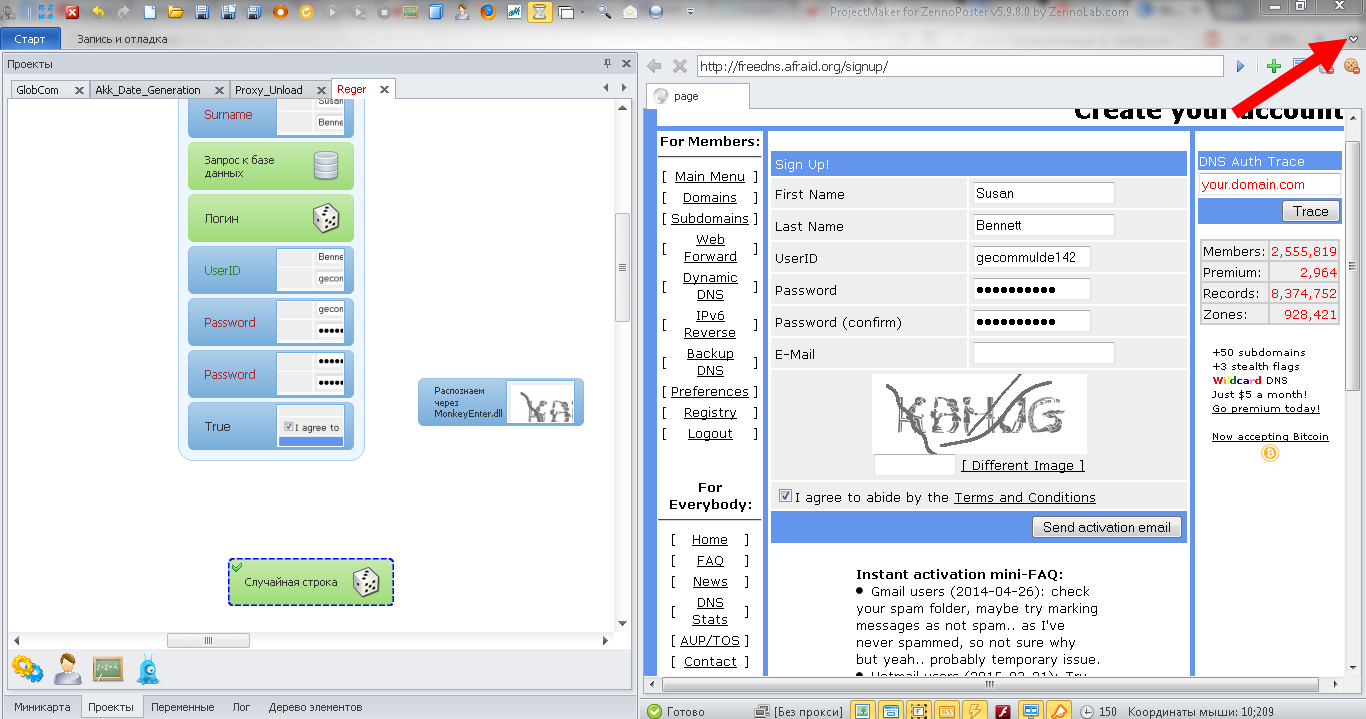This screenshot has height=719, width=1366.
Task: Open the Миникарта bottom tab
Action: click(x=43, y=707)
